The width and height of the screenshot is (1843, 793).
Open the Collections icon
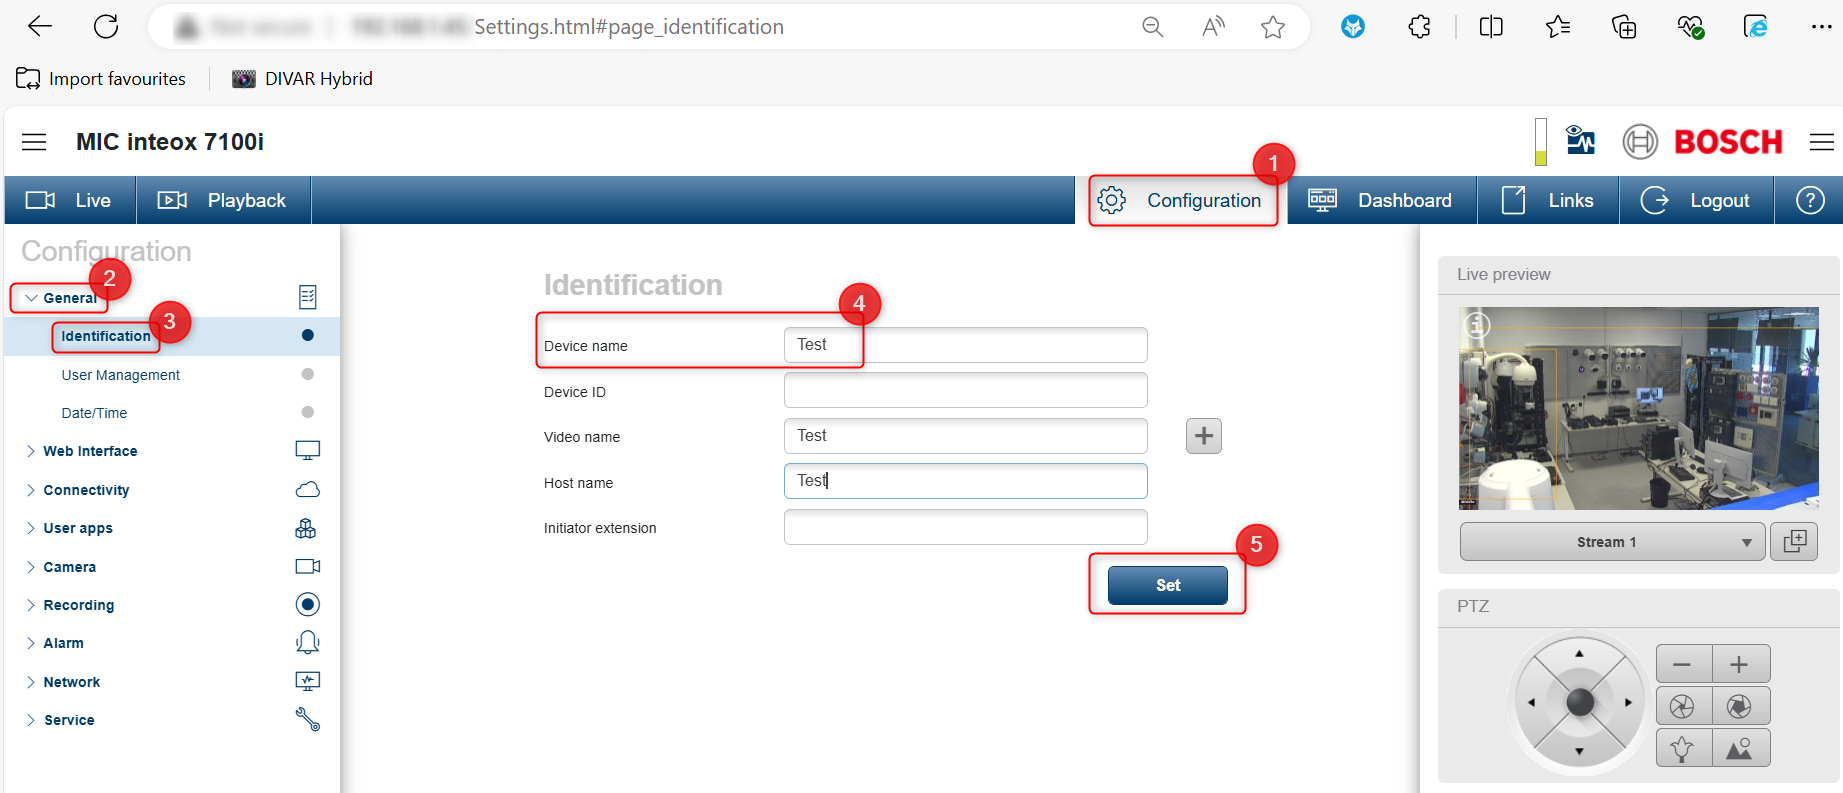1624,27
